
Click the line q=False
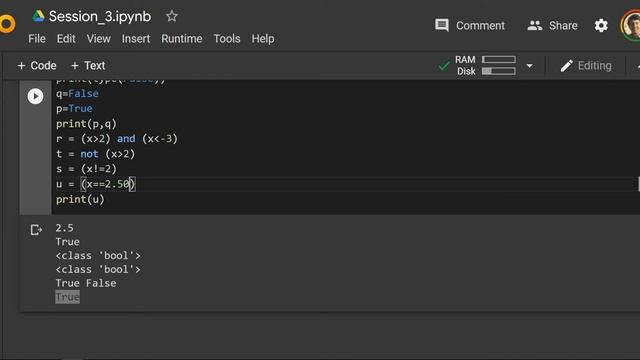(x=77, y=93)
